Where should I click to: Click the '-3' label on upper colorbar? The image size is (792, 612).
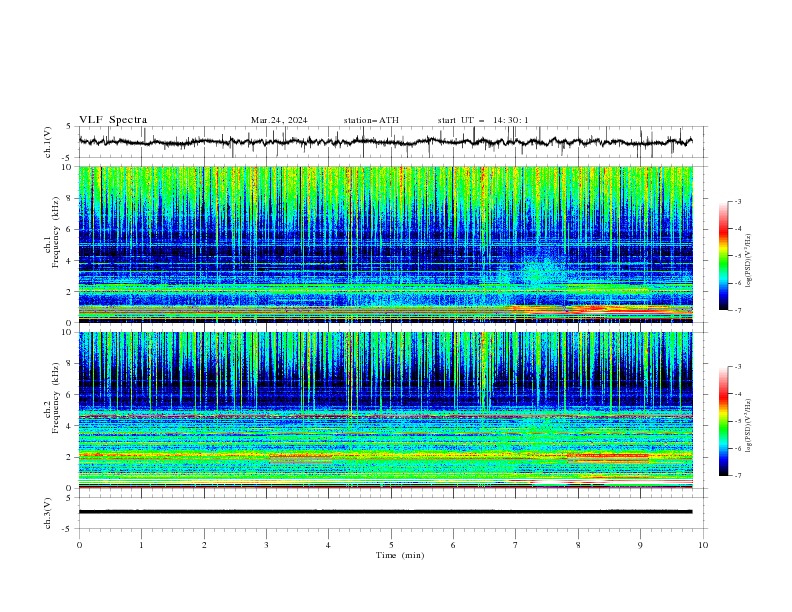click(x=738, y=201)
